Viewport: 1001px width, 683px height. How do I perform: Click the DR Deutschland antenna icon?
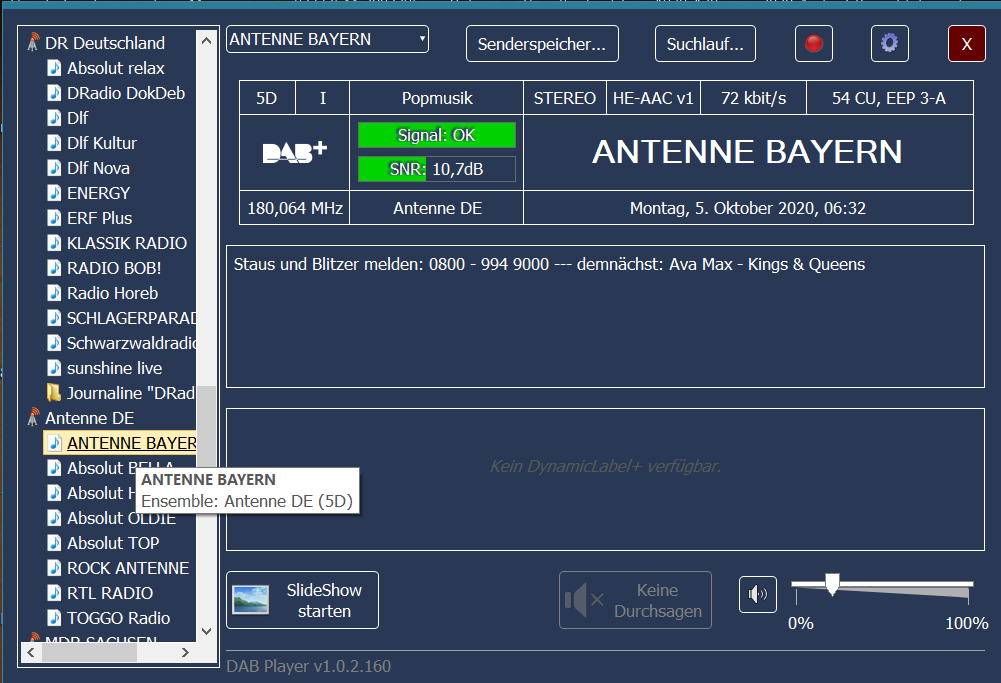33,43
